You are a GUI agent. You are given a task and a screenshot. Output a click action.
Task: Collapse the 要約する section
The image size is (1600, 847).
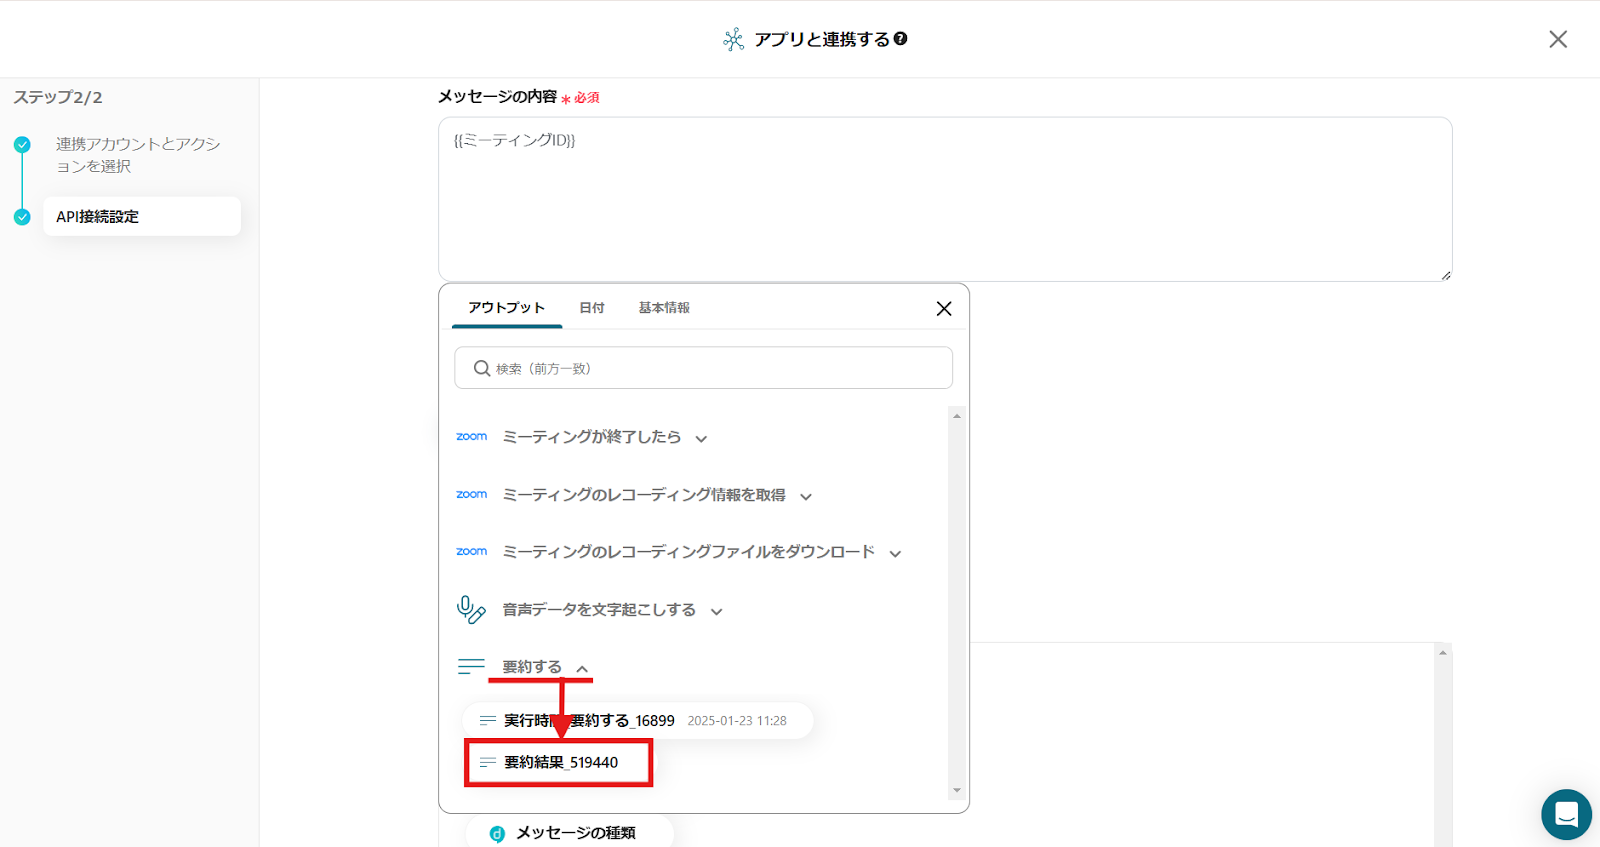[582, 669]
